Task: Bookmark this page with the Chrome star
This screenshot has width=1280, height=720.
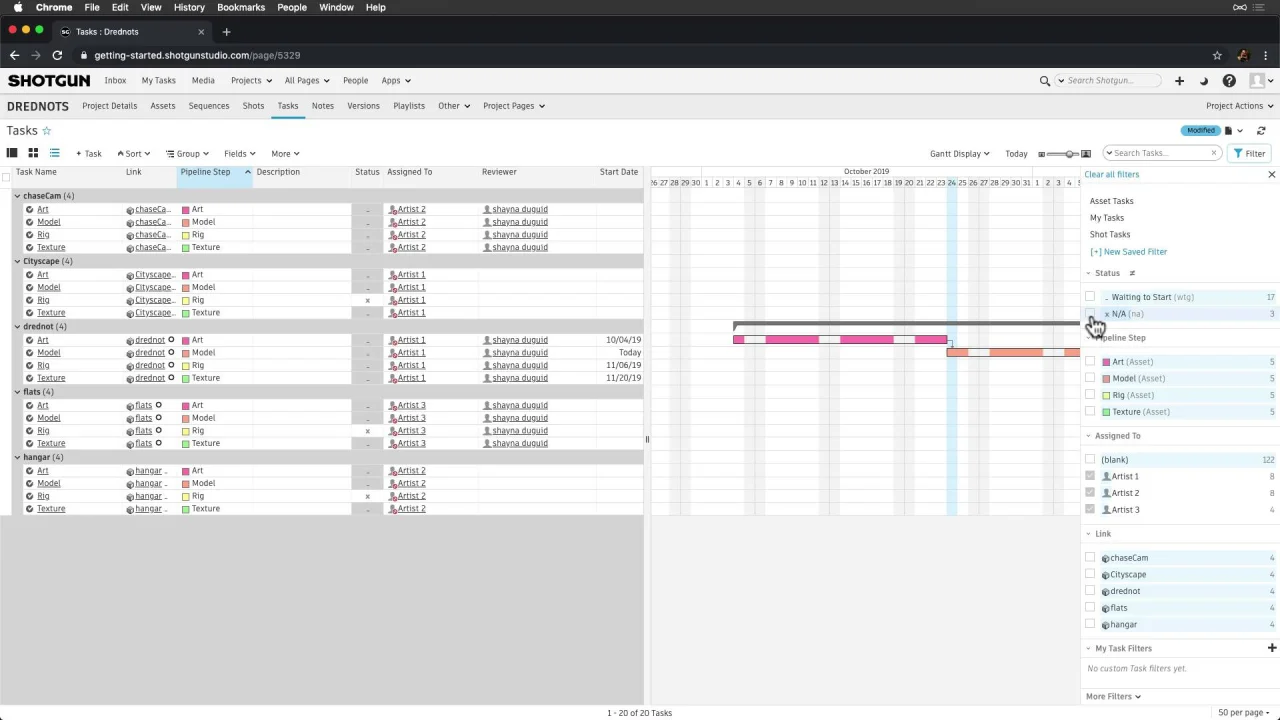Action: (1217, 56)
